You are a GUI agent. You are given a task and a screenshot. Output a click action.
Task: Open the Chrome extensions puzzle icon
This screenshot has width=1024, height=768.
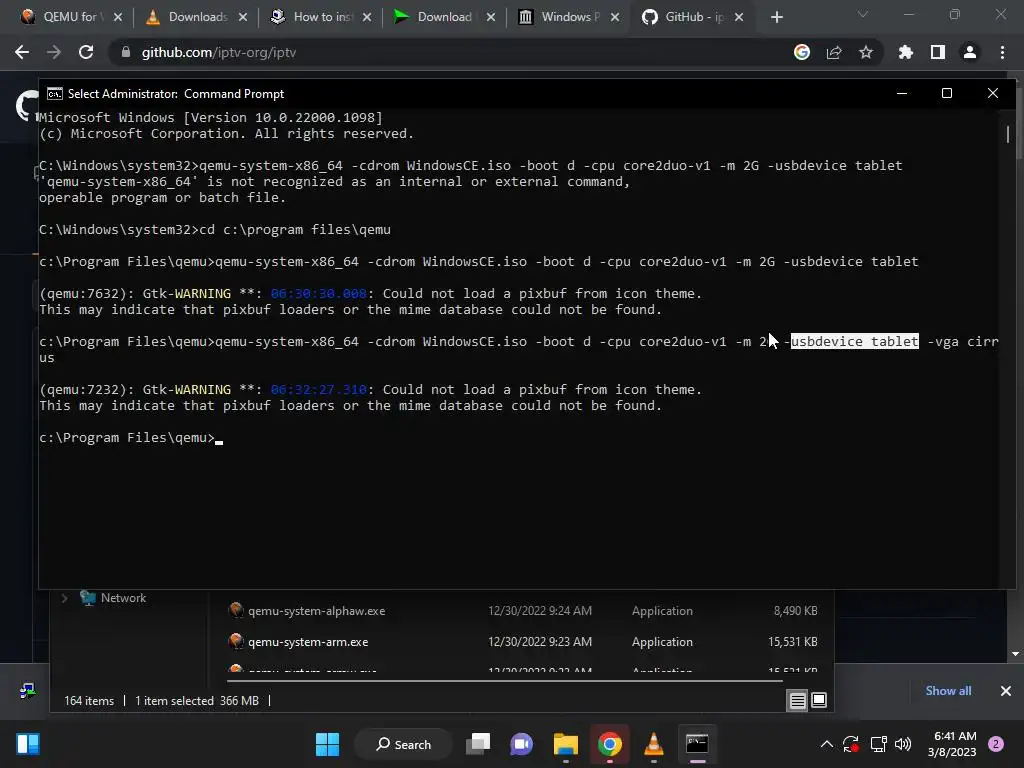906,52
